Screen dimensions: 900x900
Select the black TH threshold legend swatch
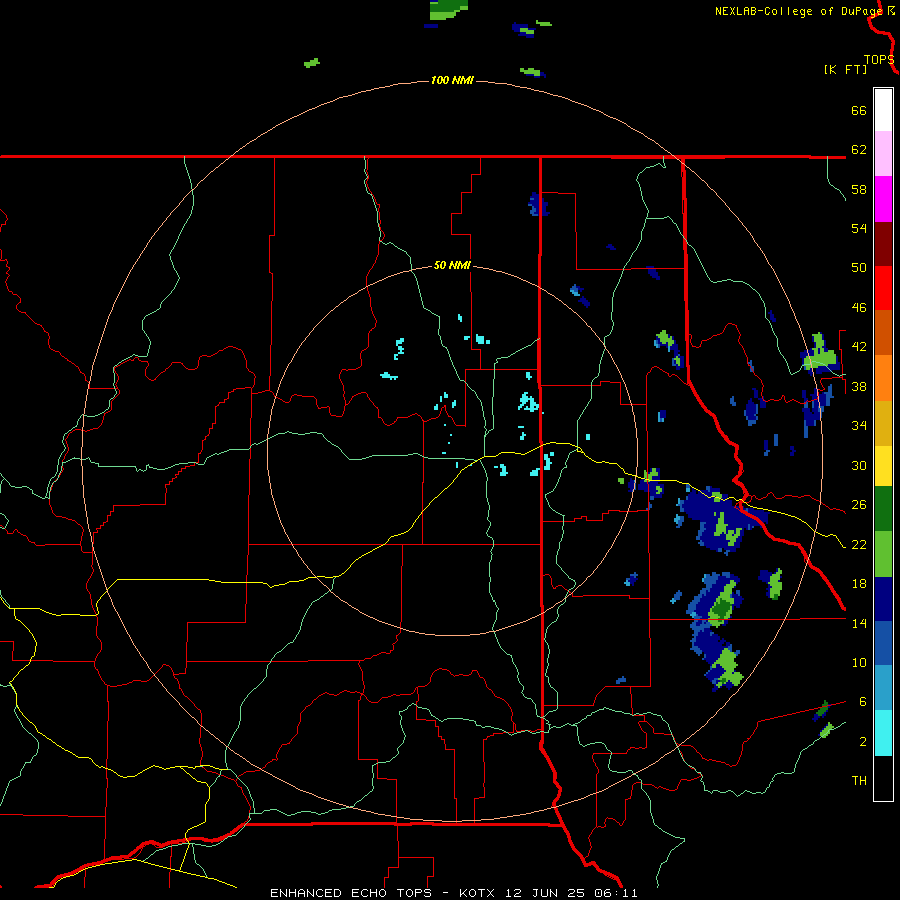[x=883, y=778]
